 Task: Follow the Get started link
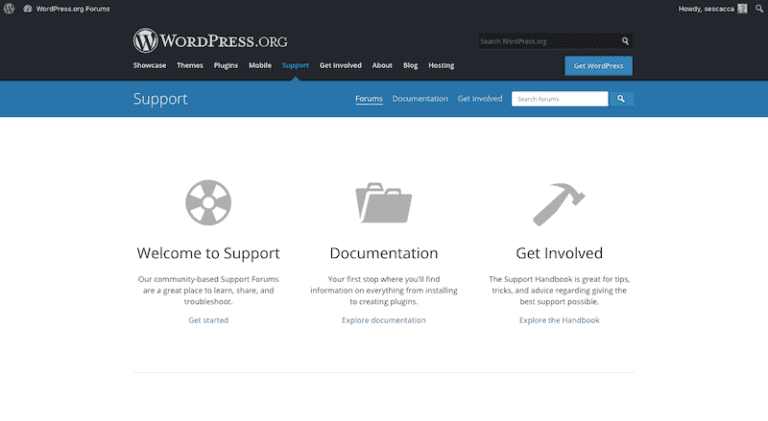[x=208, y=320]
